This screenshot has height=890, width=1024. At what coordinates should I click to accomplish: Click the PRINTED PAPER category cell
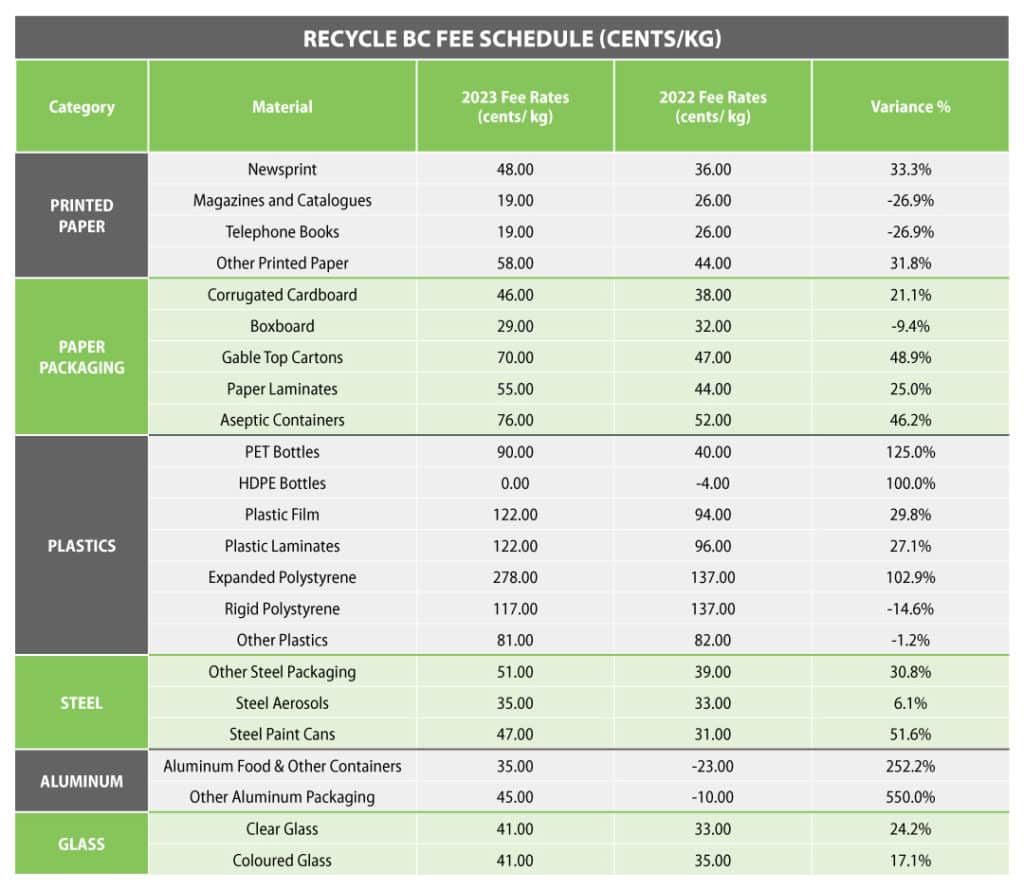coord(82,215)
